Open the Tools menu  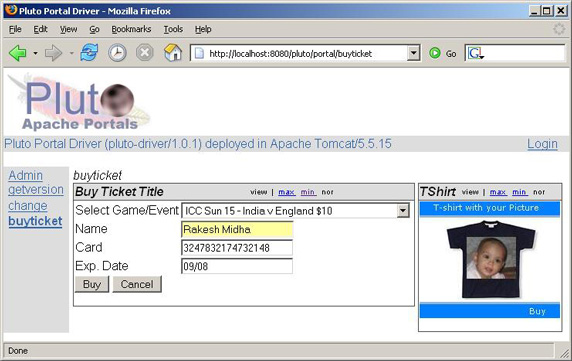pyautogui.click(x=173, y=29)
